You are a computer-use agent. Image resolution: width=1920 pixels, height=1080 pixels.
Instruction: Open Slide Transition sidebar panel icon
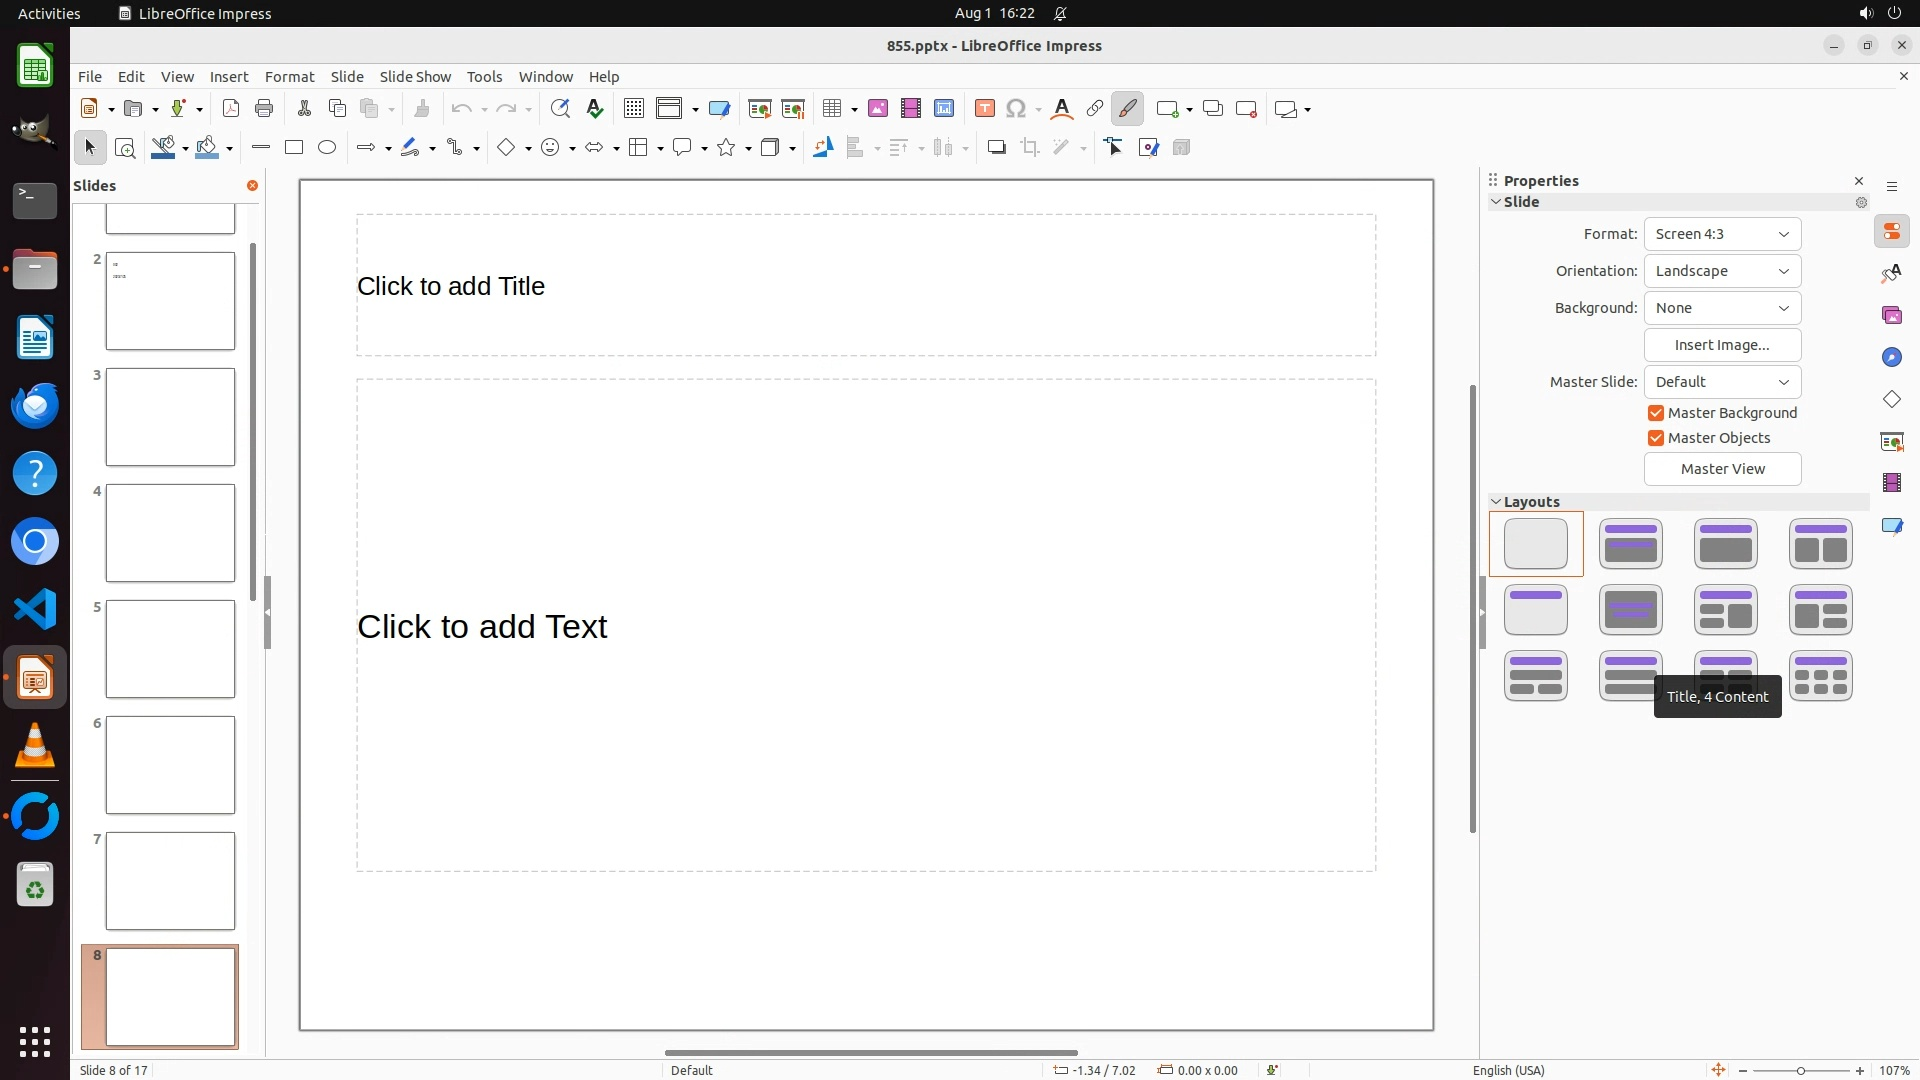tap(1891, 441)
